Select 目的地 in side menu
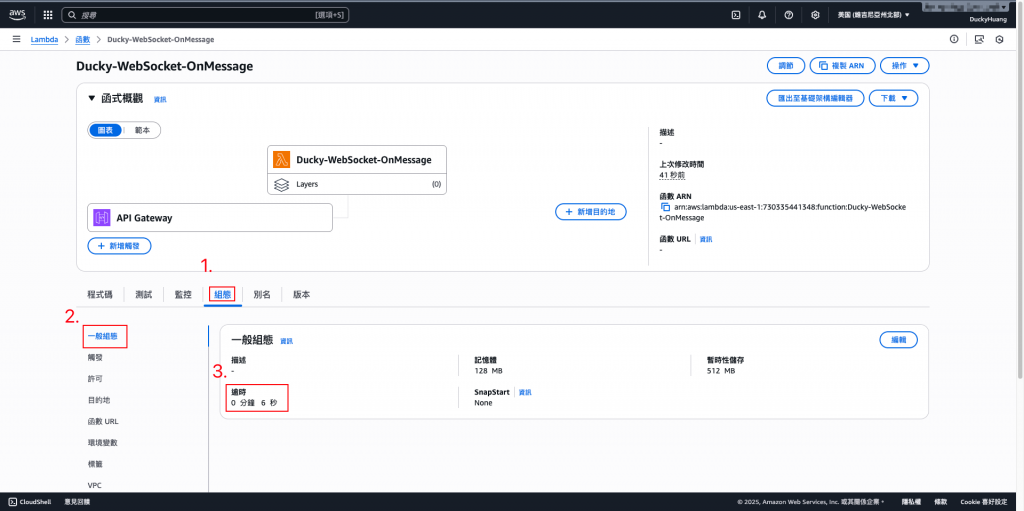 tap(99, 400)
